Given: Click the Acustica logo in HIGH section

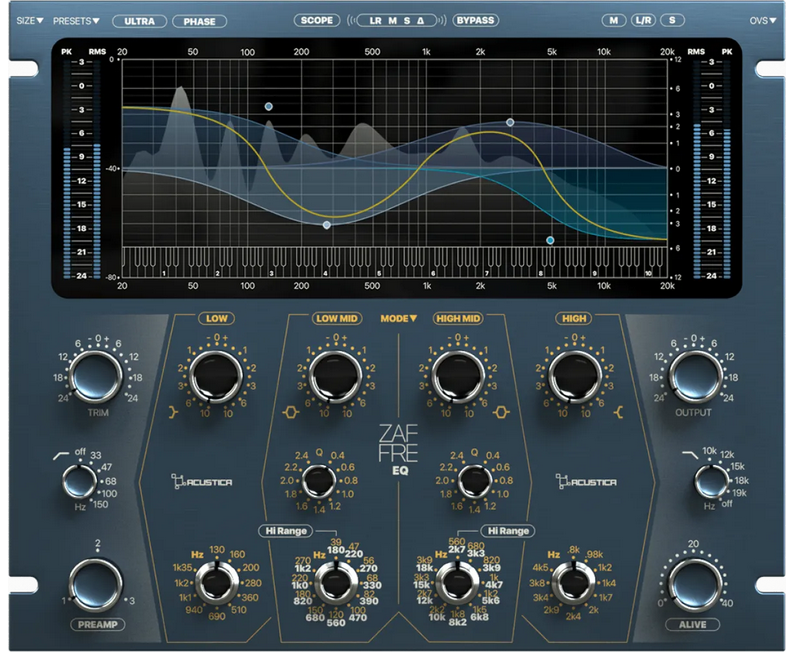Looking at the screenshot, I should tap(586, 481).
